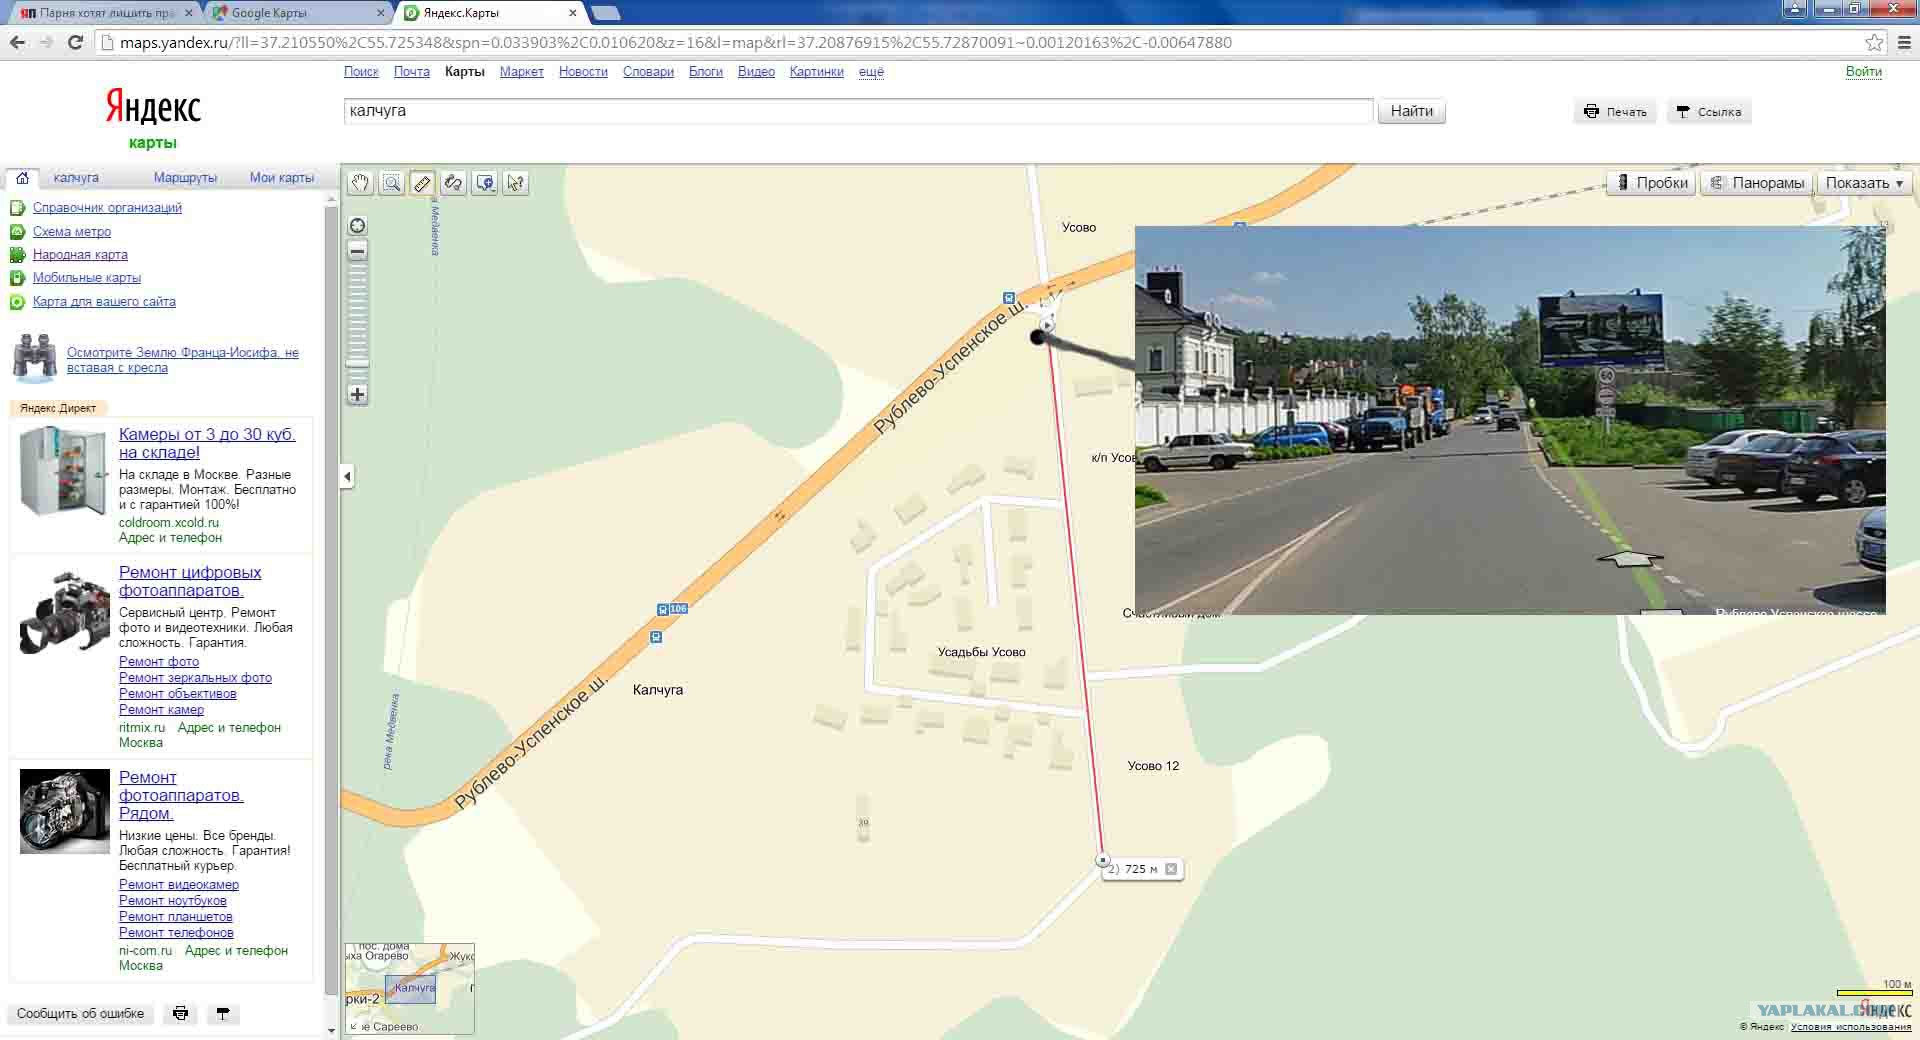Open the Маршруты tab
This screenshot has height=1040, width=1920.
[x=185, y=178]
